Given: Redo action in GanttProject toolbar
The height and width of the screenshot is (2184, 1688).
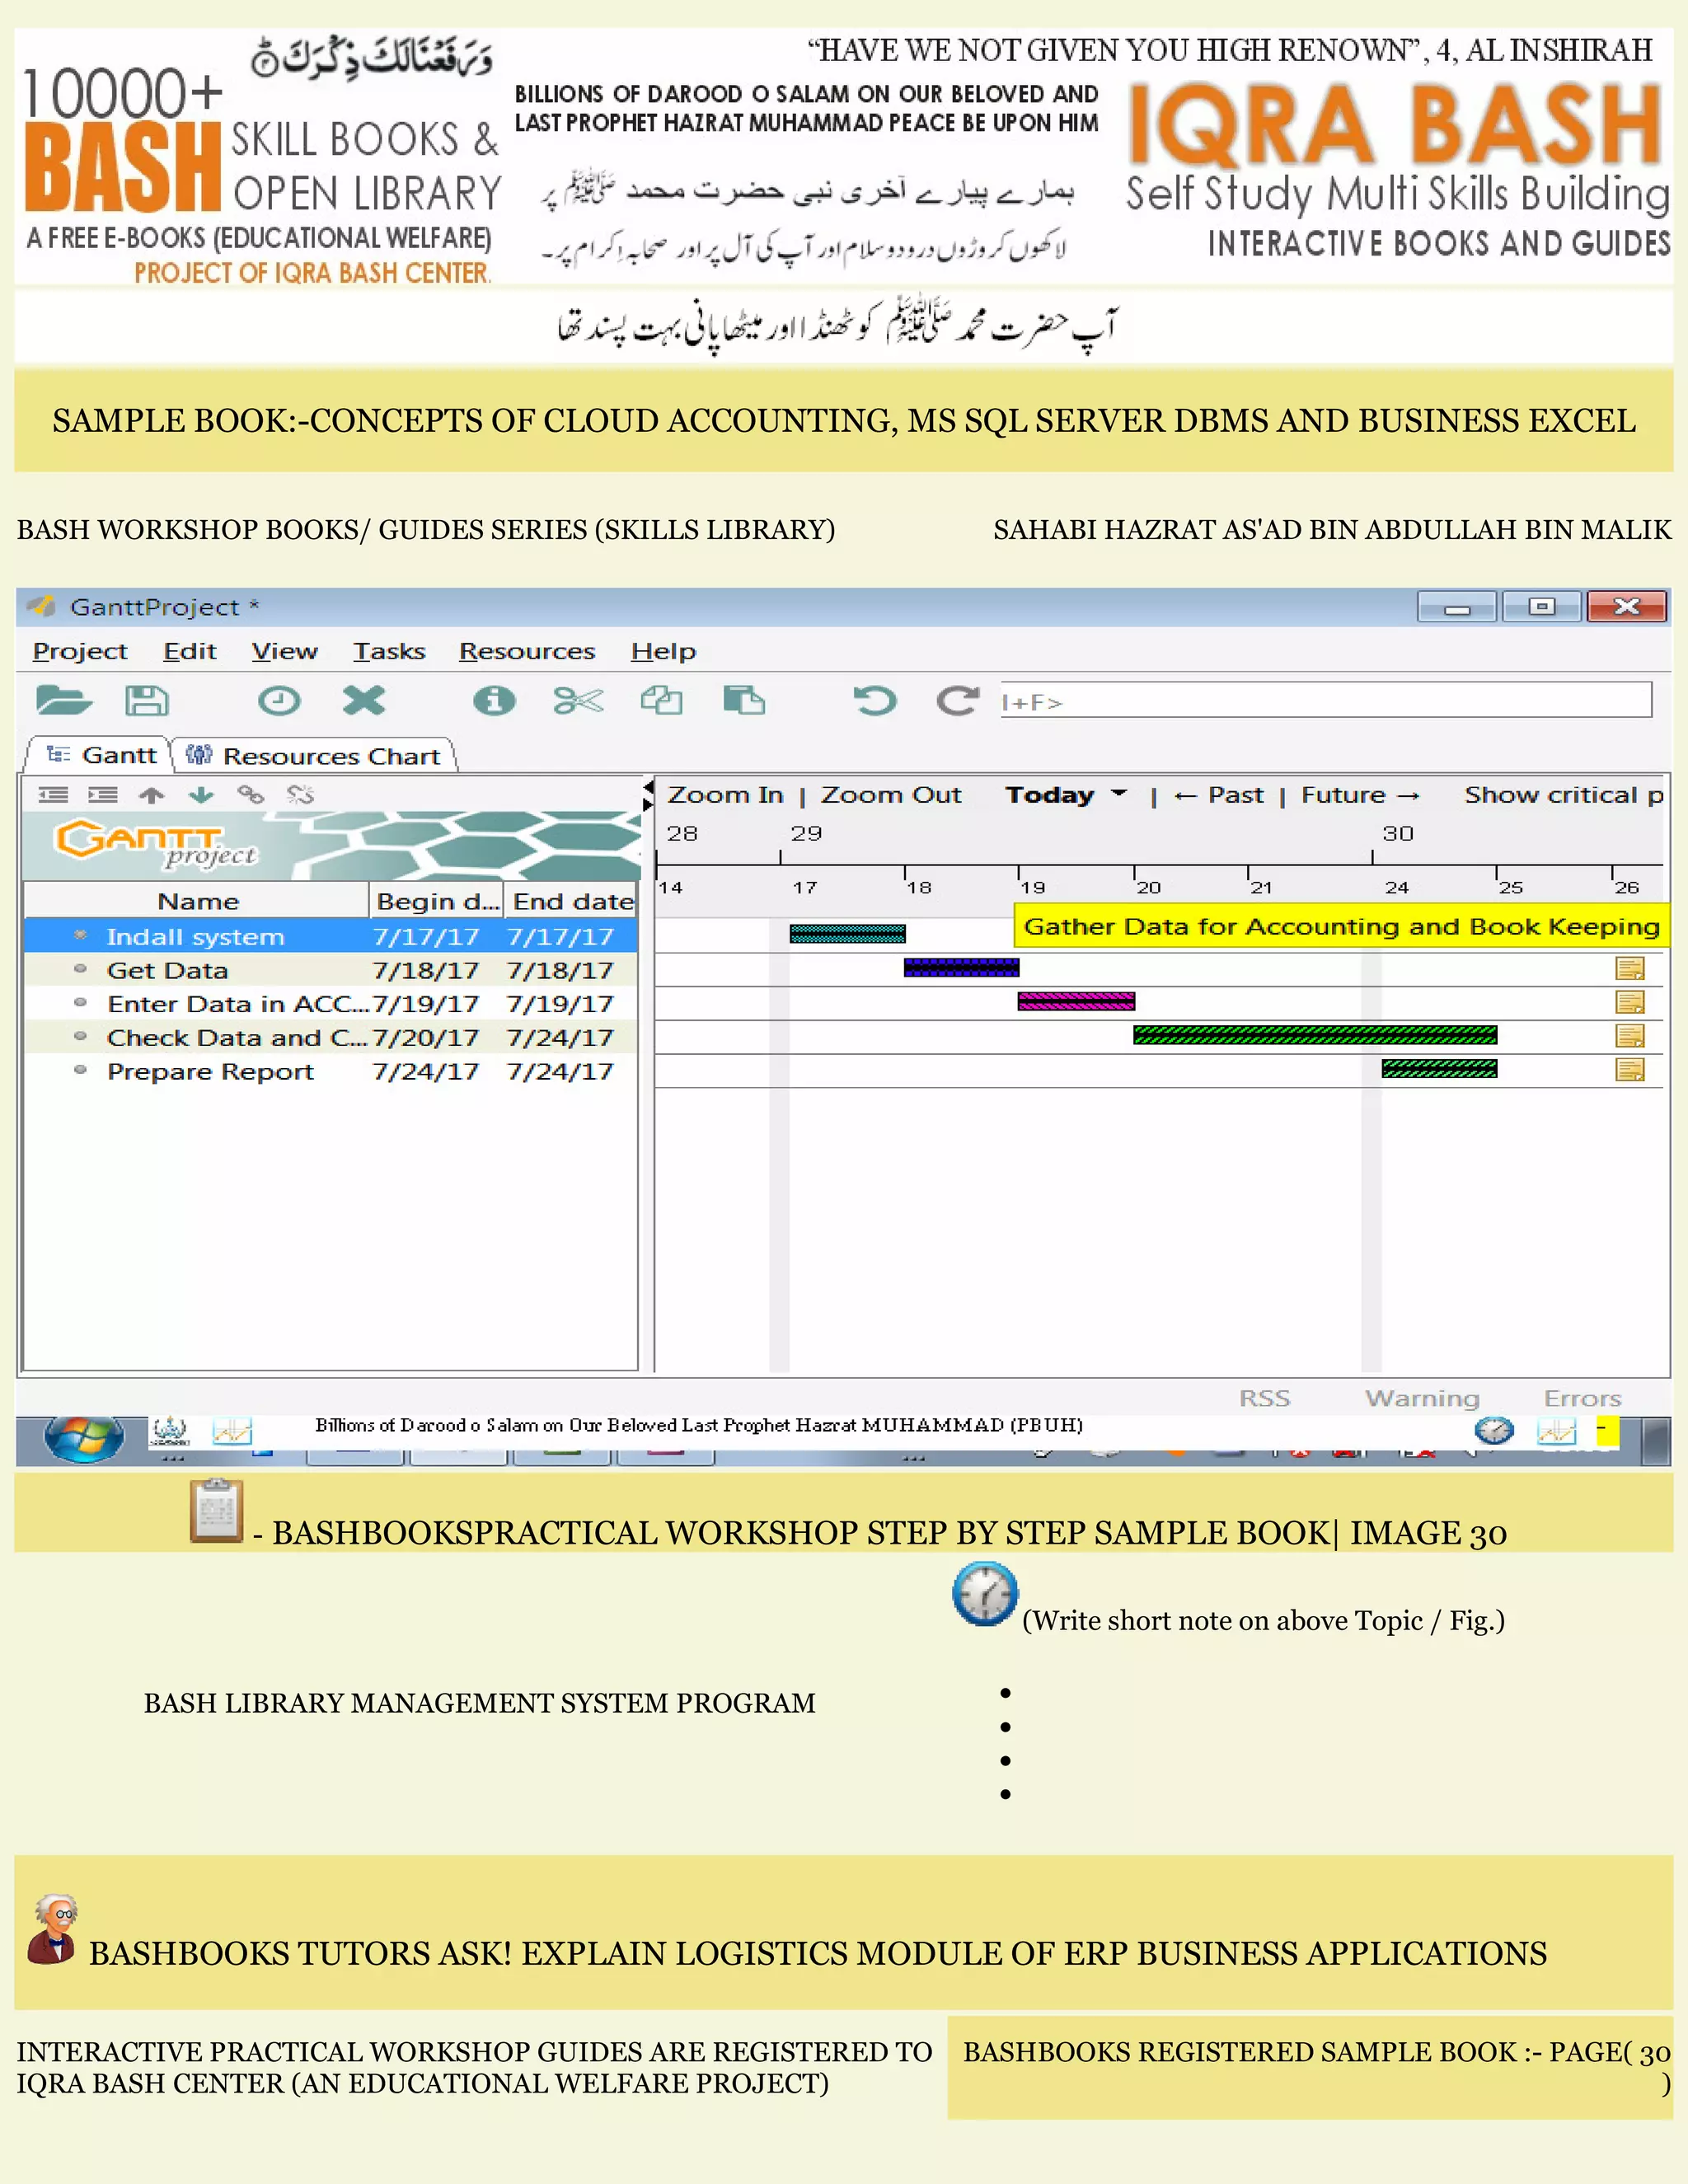Looking at the screenshot, I should 958,700.
